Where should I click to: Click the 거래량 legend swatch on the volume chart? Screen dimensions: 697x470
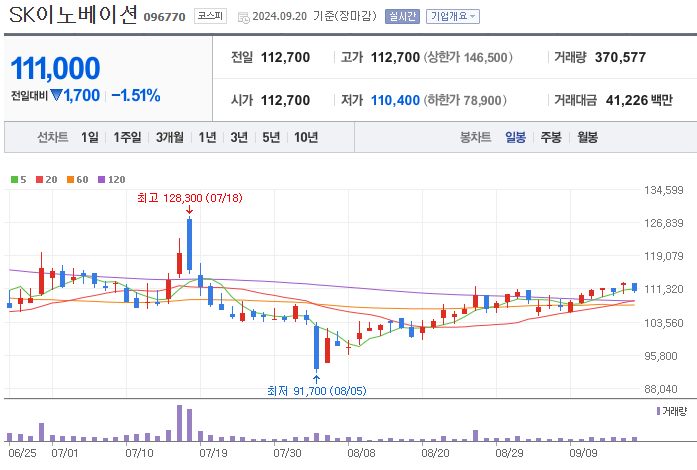click(658, 411)
